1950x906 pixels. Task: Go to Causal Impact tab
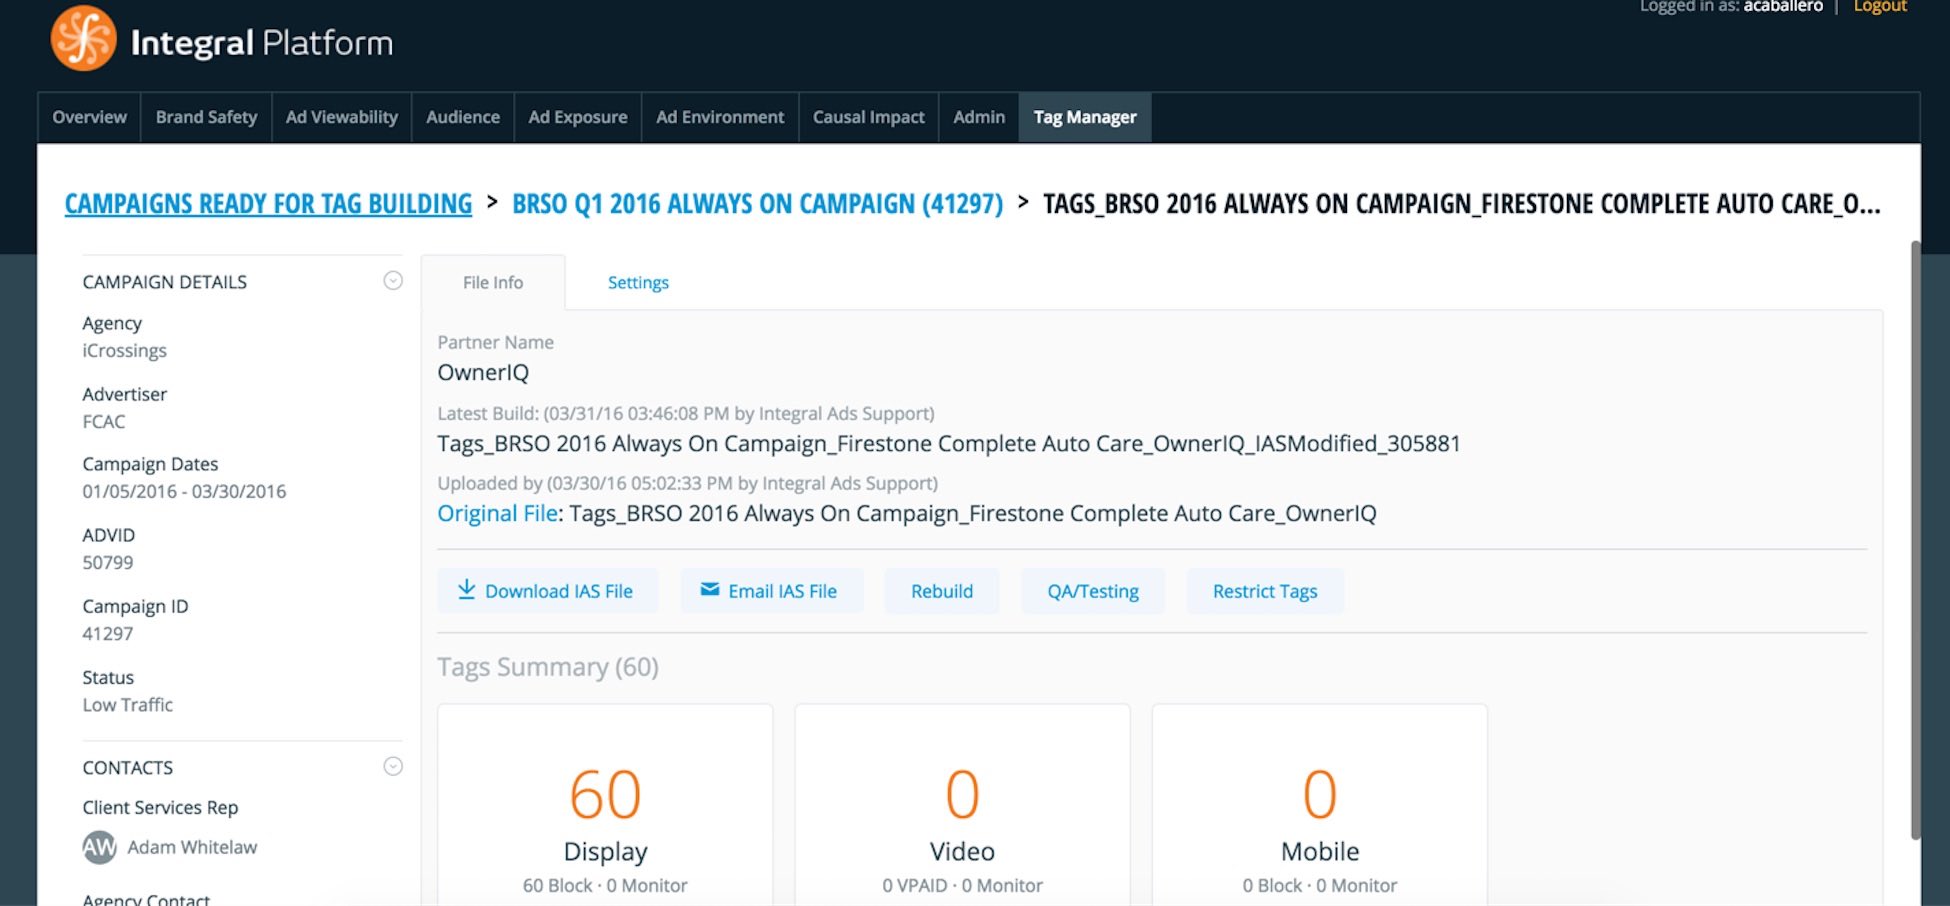click(x=869, y=117)
